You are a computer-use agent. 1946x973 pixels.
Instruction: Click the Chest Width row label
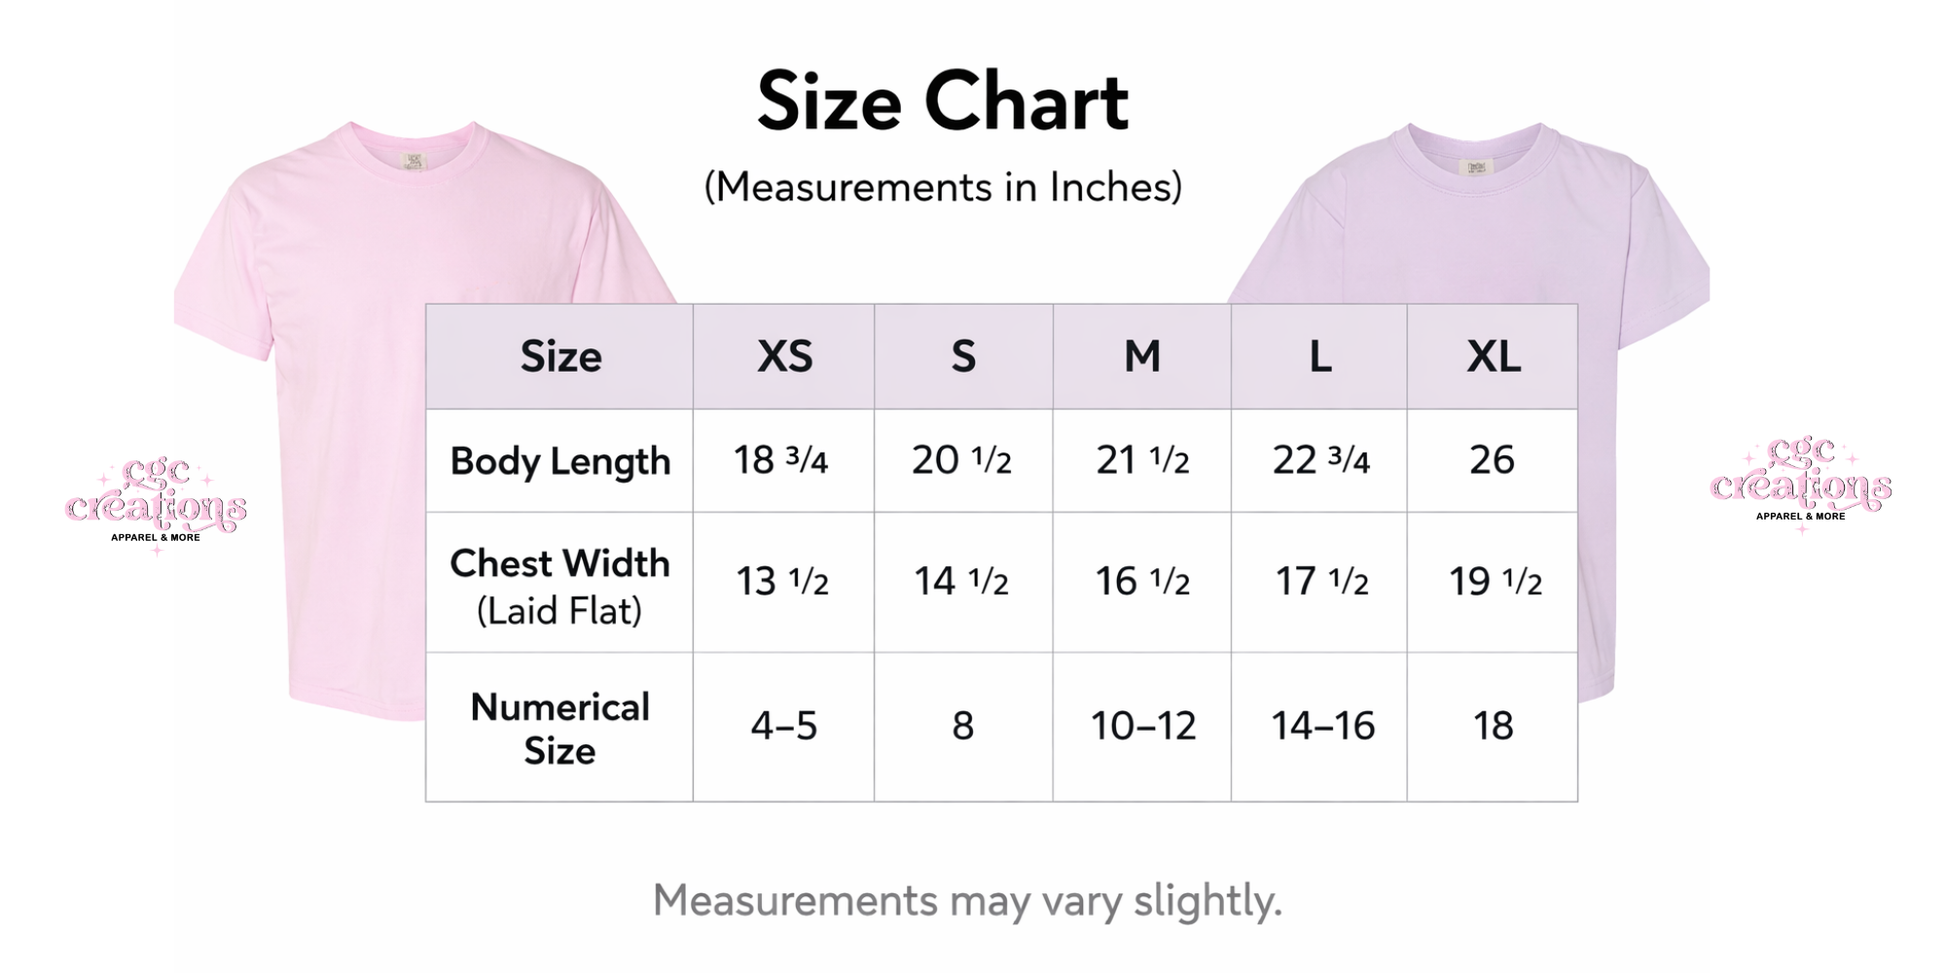pos(560,584)
